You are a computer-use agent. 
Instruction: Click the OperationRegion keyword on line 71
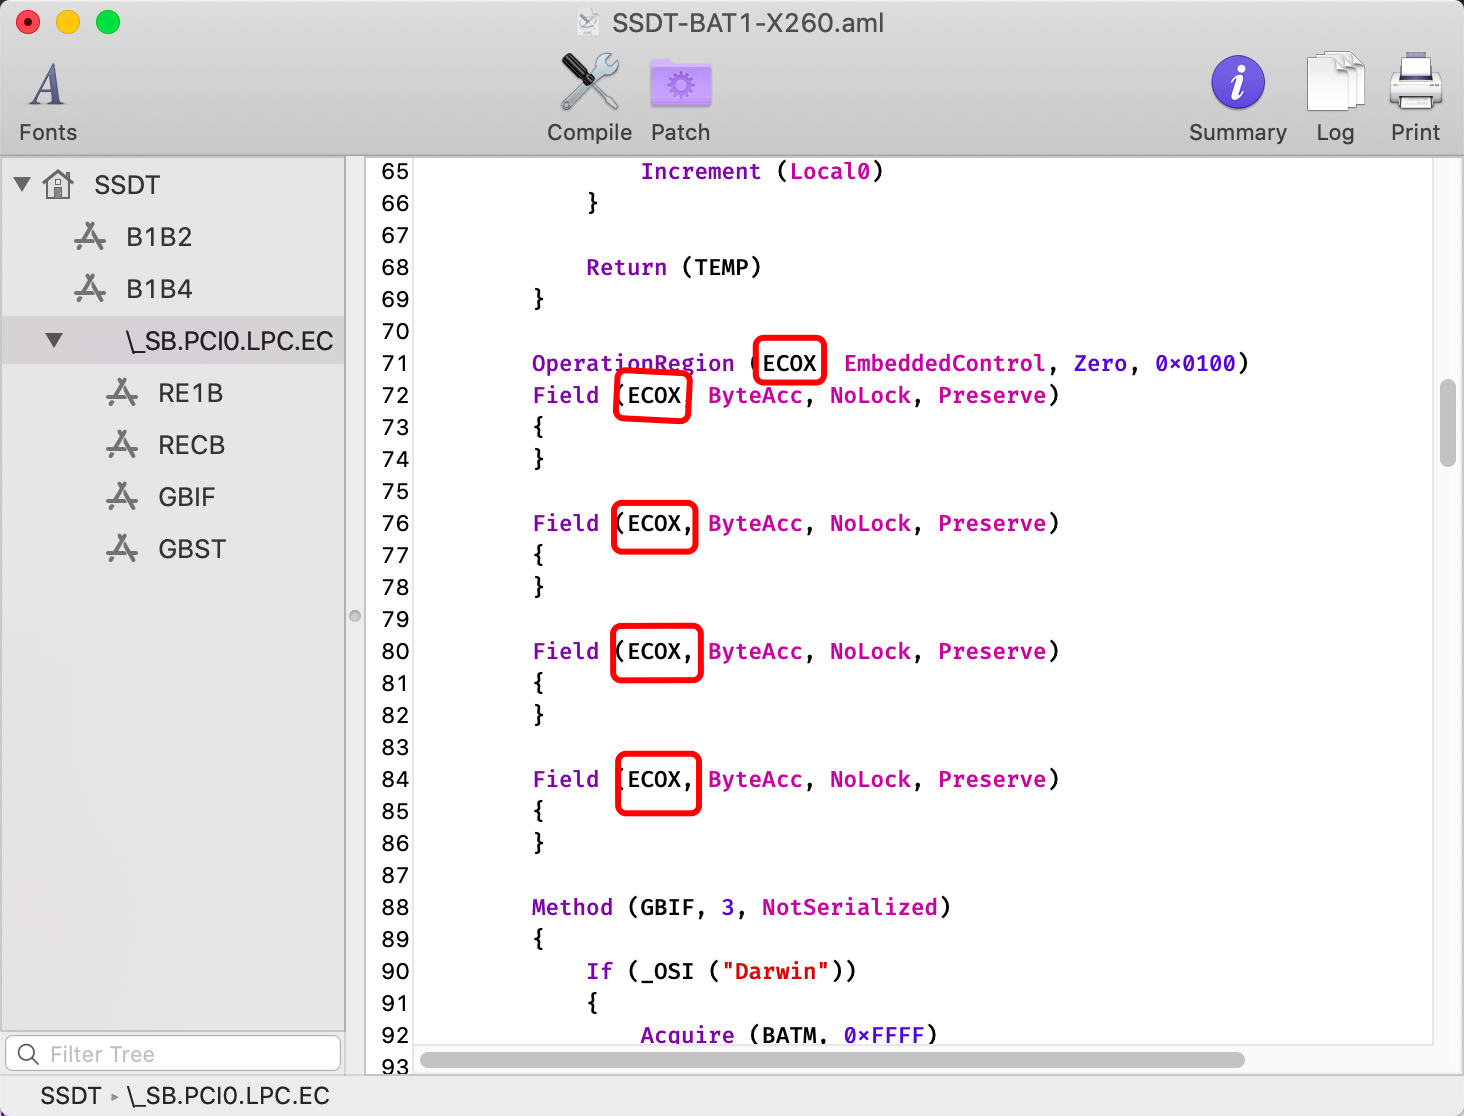click(x=633, y=363)
